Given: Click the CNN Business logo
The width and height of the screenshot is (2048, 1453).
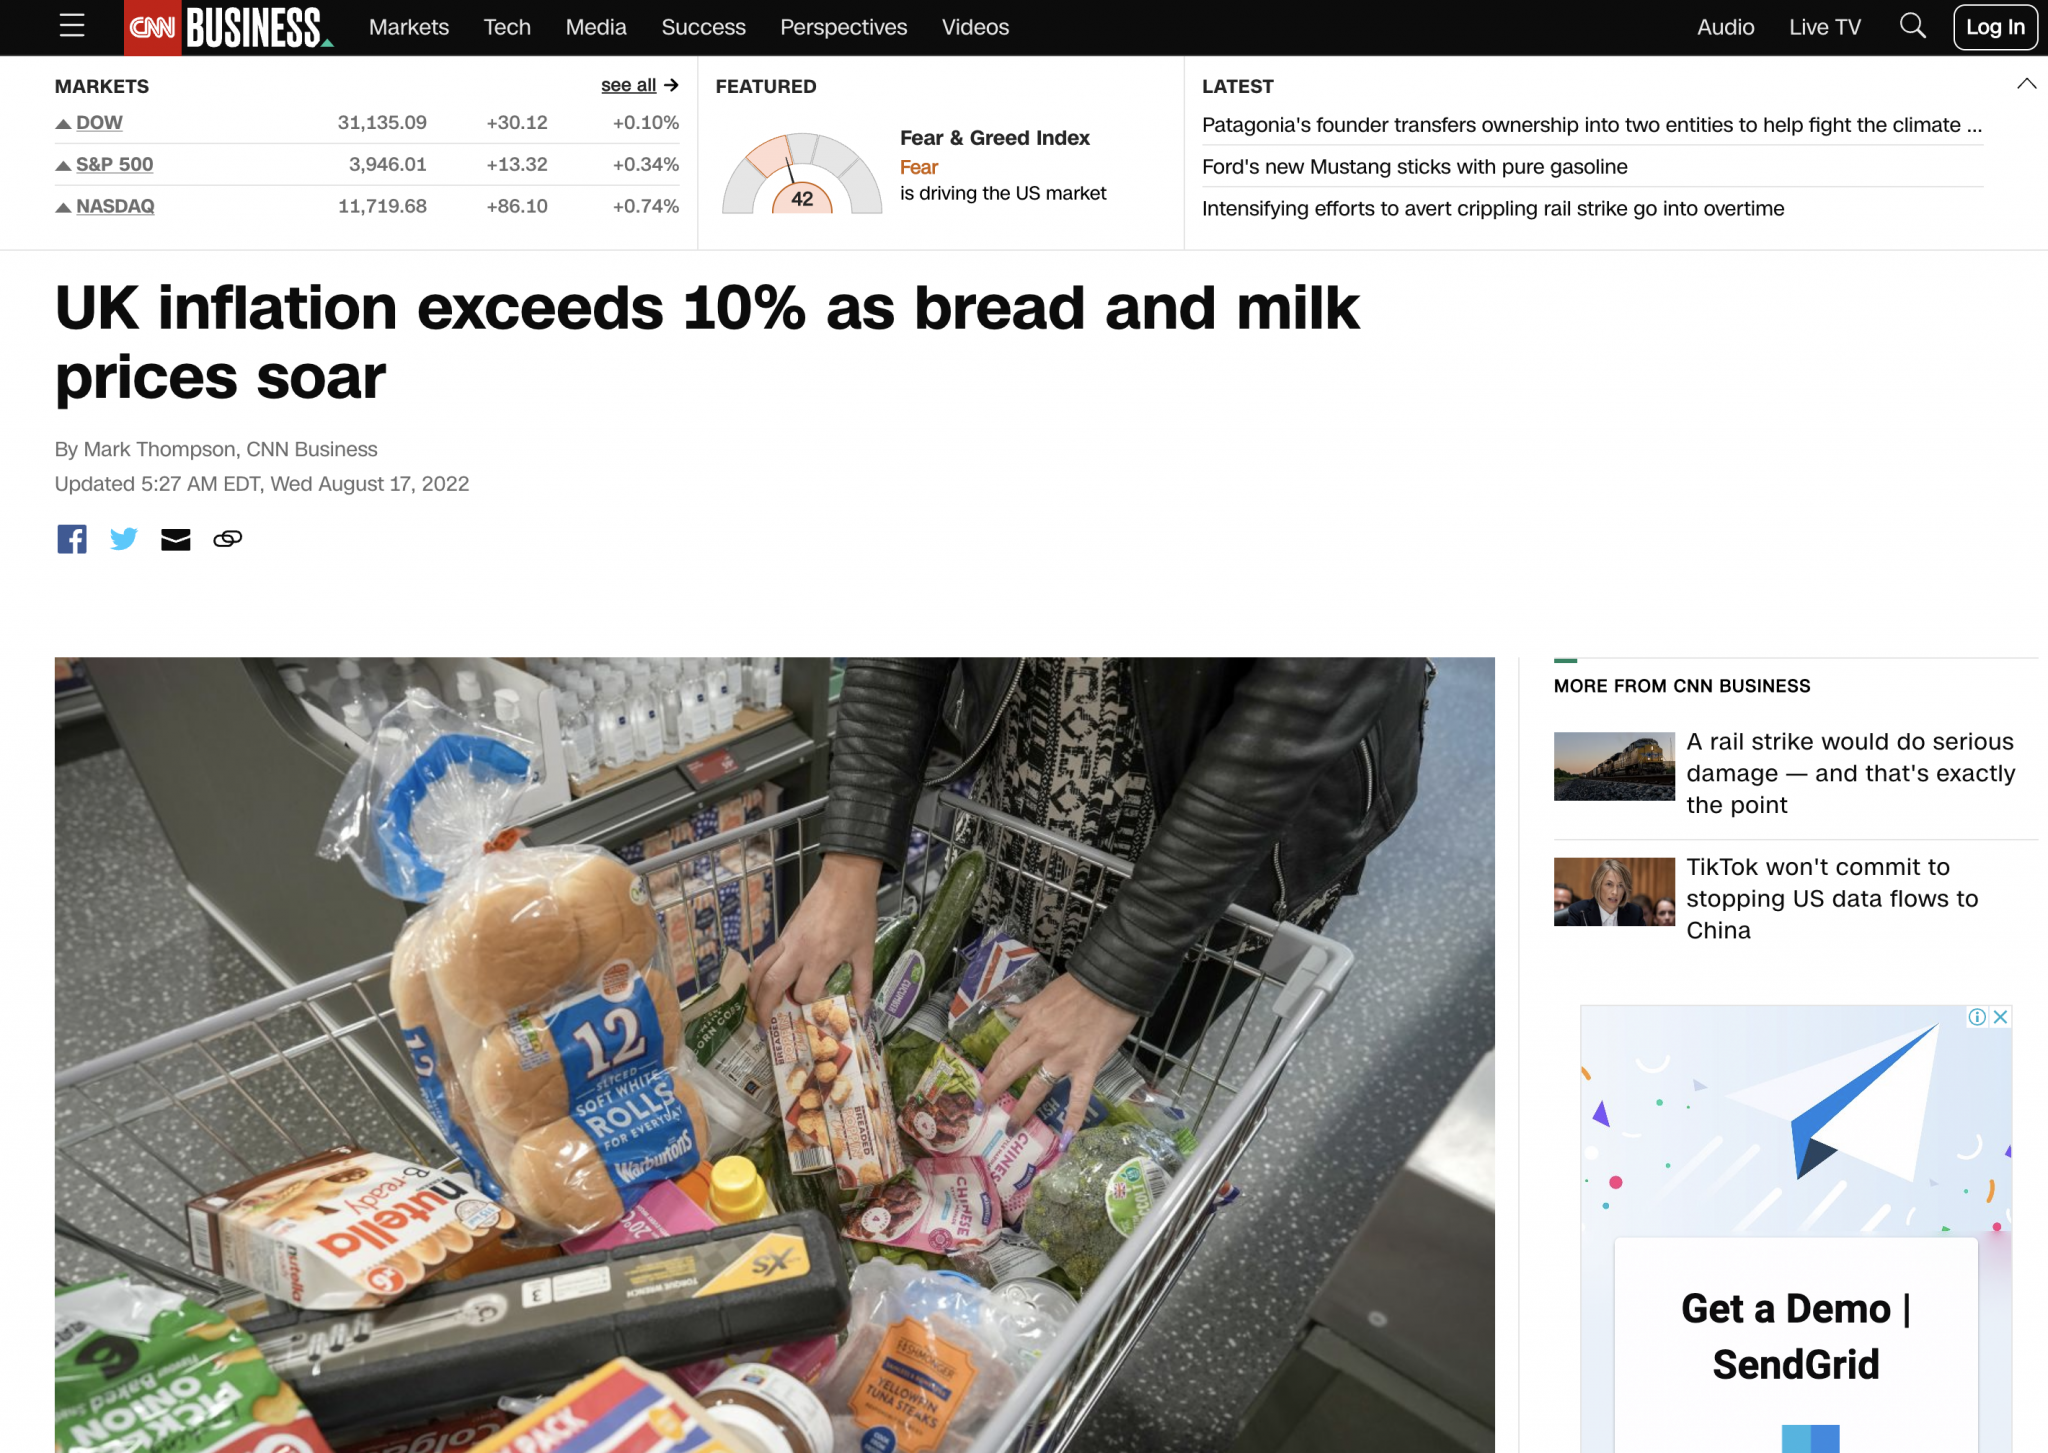Looking at the screenshot, I should click(229, 27).
